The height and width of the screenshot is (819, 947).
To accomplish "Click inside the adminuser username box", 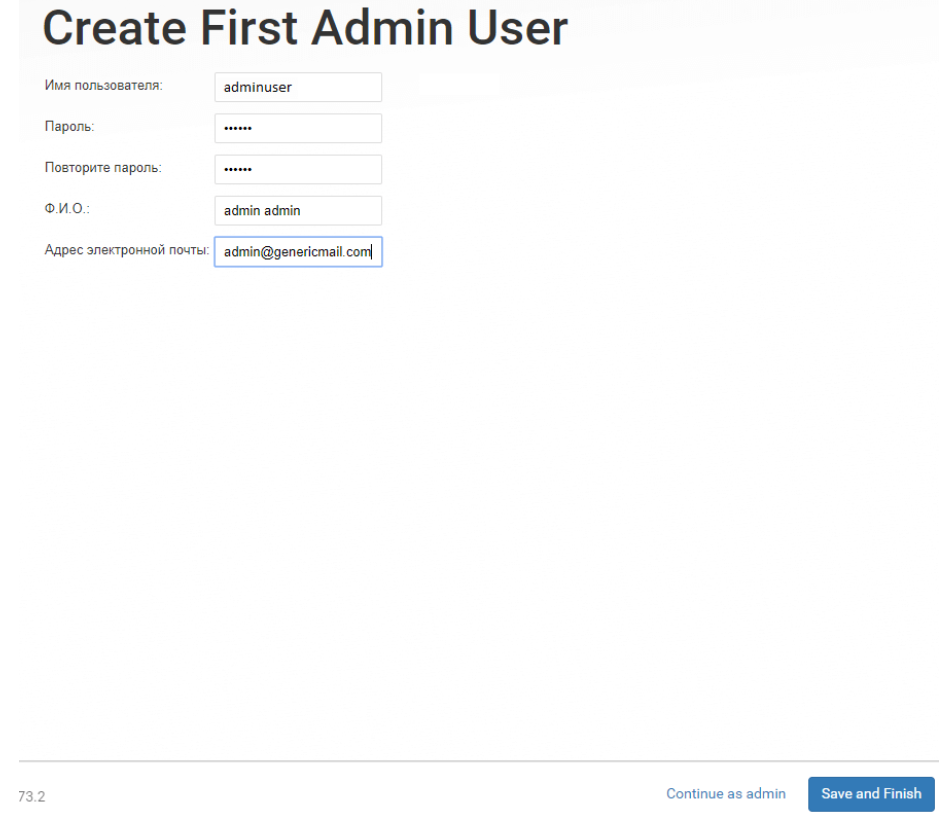I will point(297,87).
